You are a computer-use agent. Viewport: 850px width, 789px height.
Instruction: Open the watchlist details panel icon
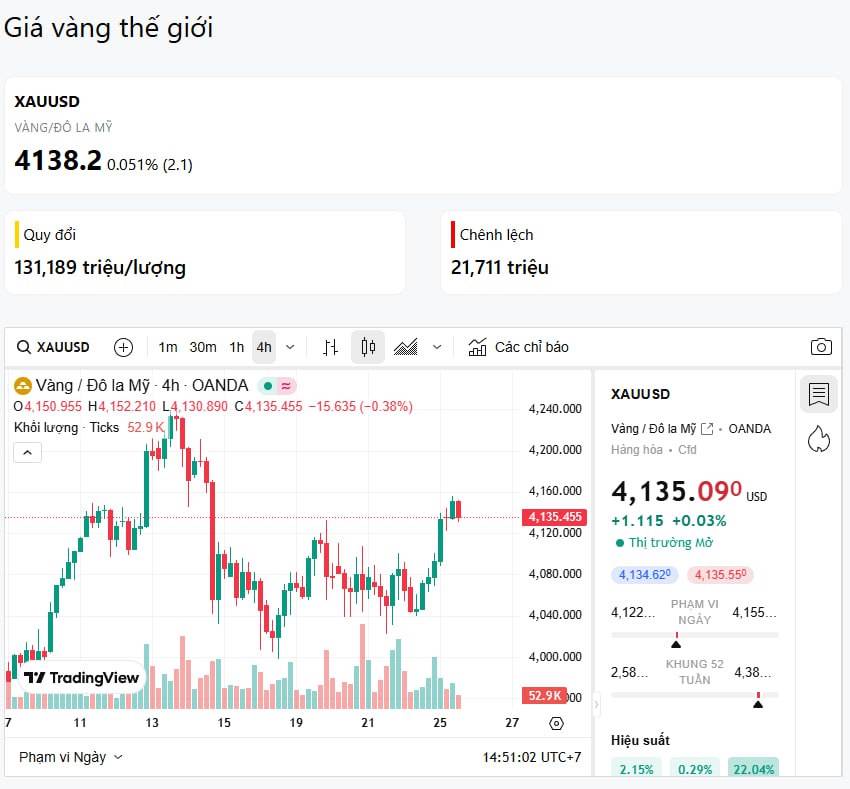819,394
